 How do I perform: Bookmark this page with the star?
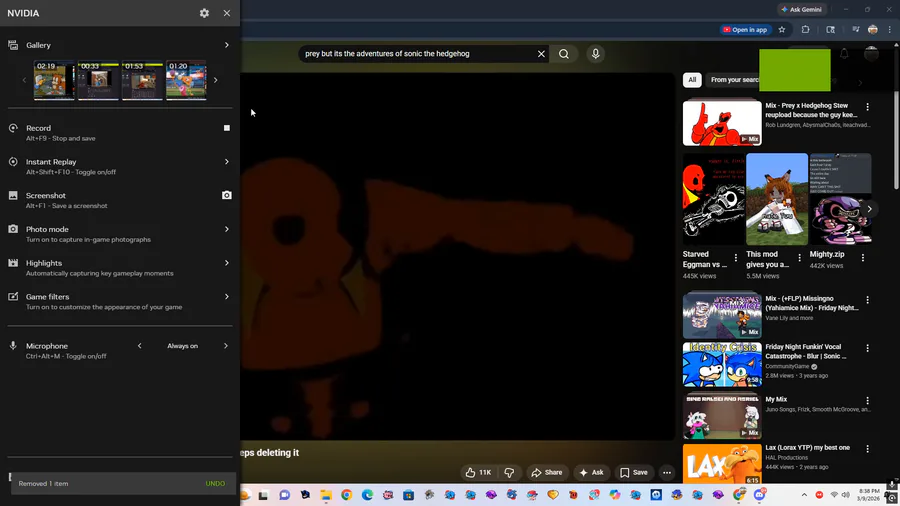click(x=782, y=30)
